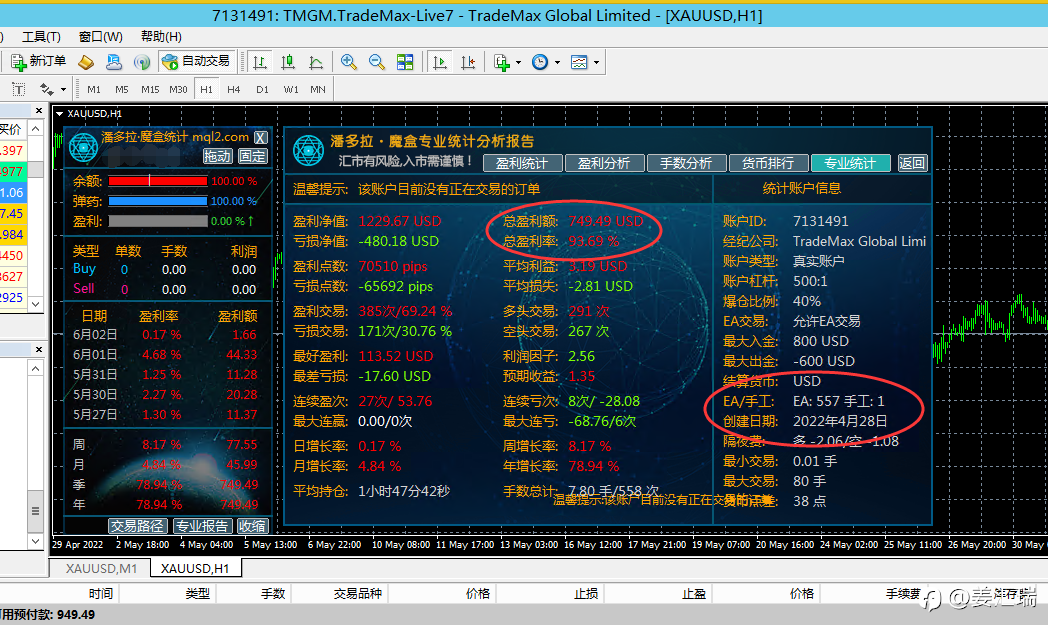Viewport: 1048px width, 638px height.
Task: Switch timeframe to MN
Action: point(318,89)
